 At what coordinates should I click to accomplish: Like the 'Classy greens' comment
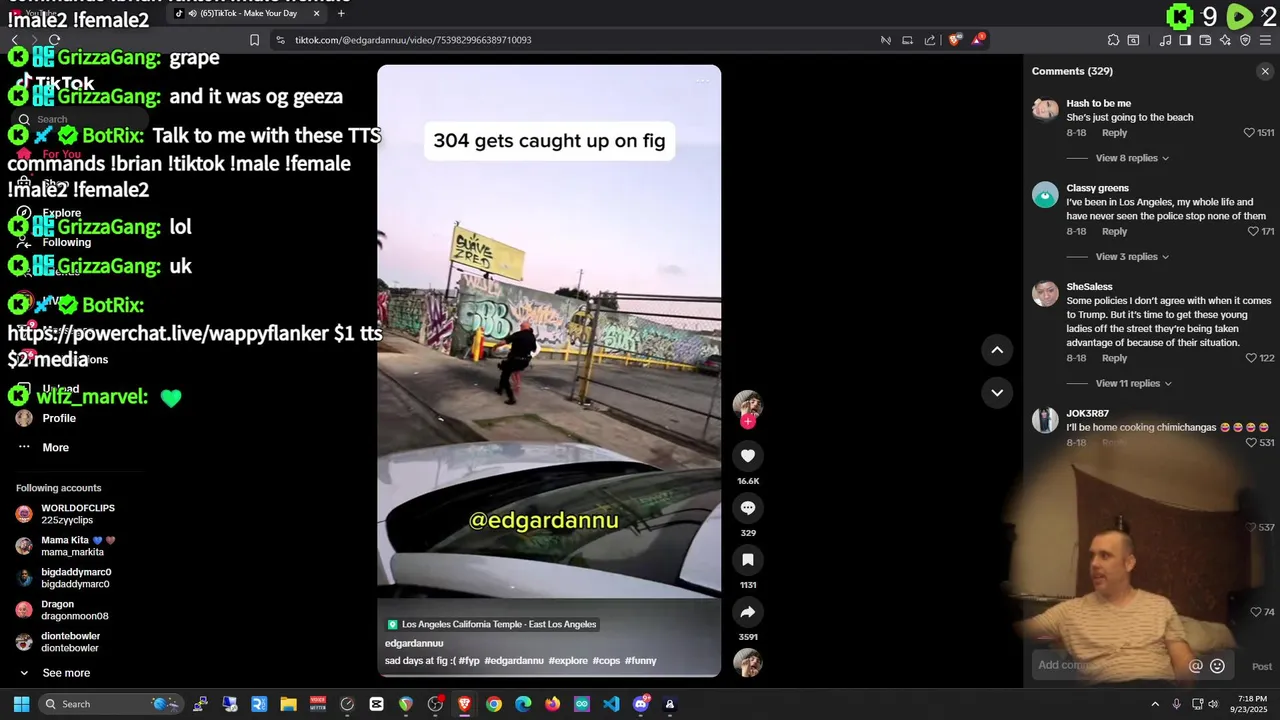tap(1253, 231)
